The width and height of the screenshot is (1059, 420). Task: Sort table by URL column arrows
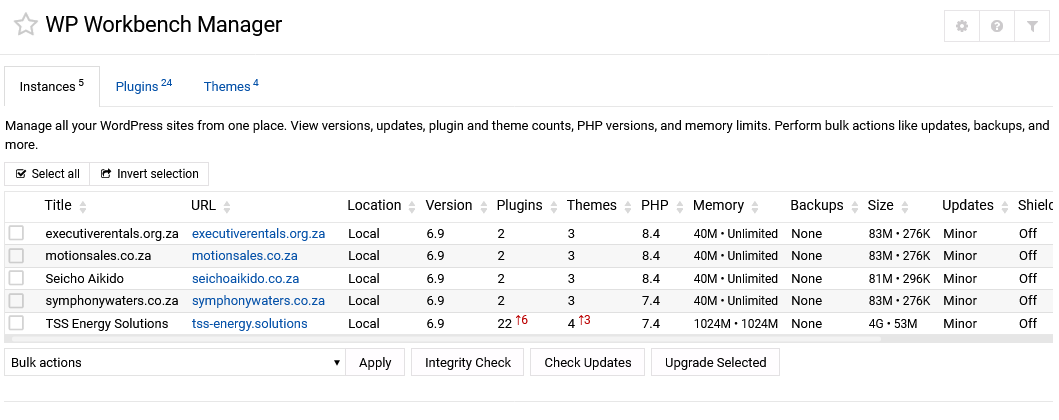click(227, 206)
